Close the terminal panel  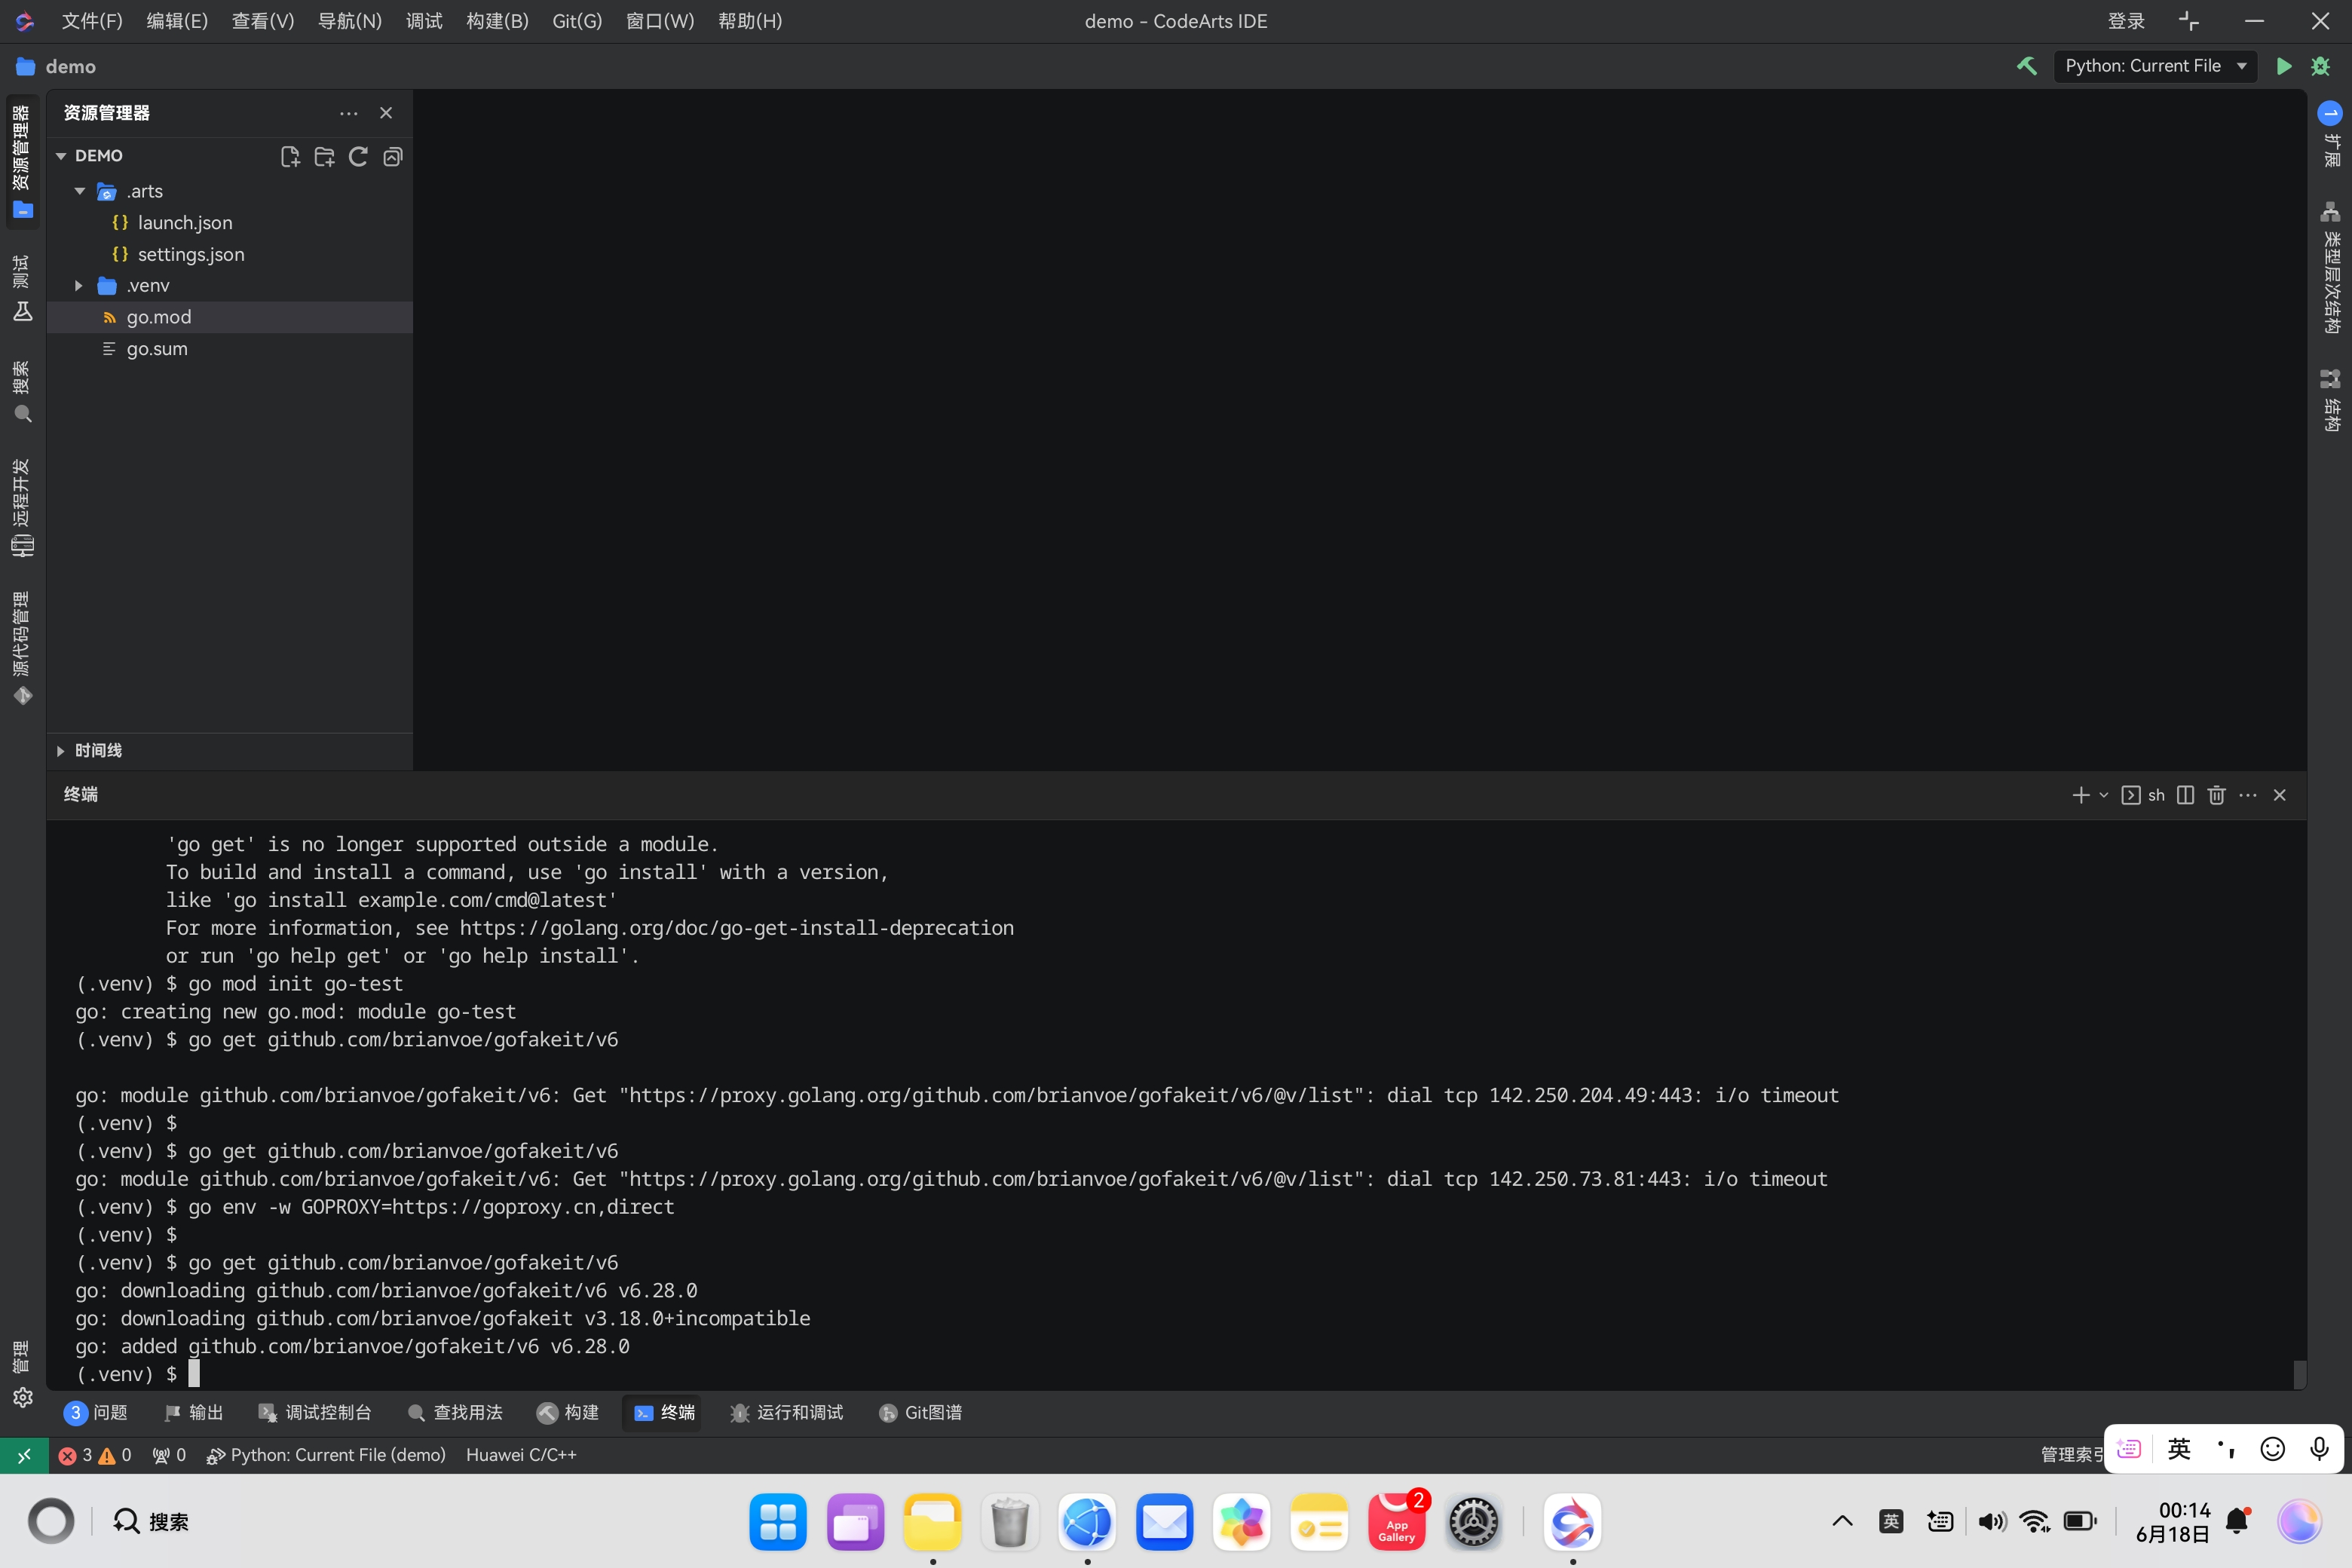pos(2280,795)
